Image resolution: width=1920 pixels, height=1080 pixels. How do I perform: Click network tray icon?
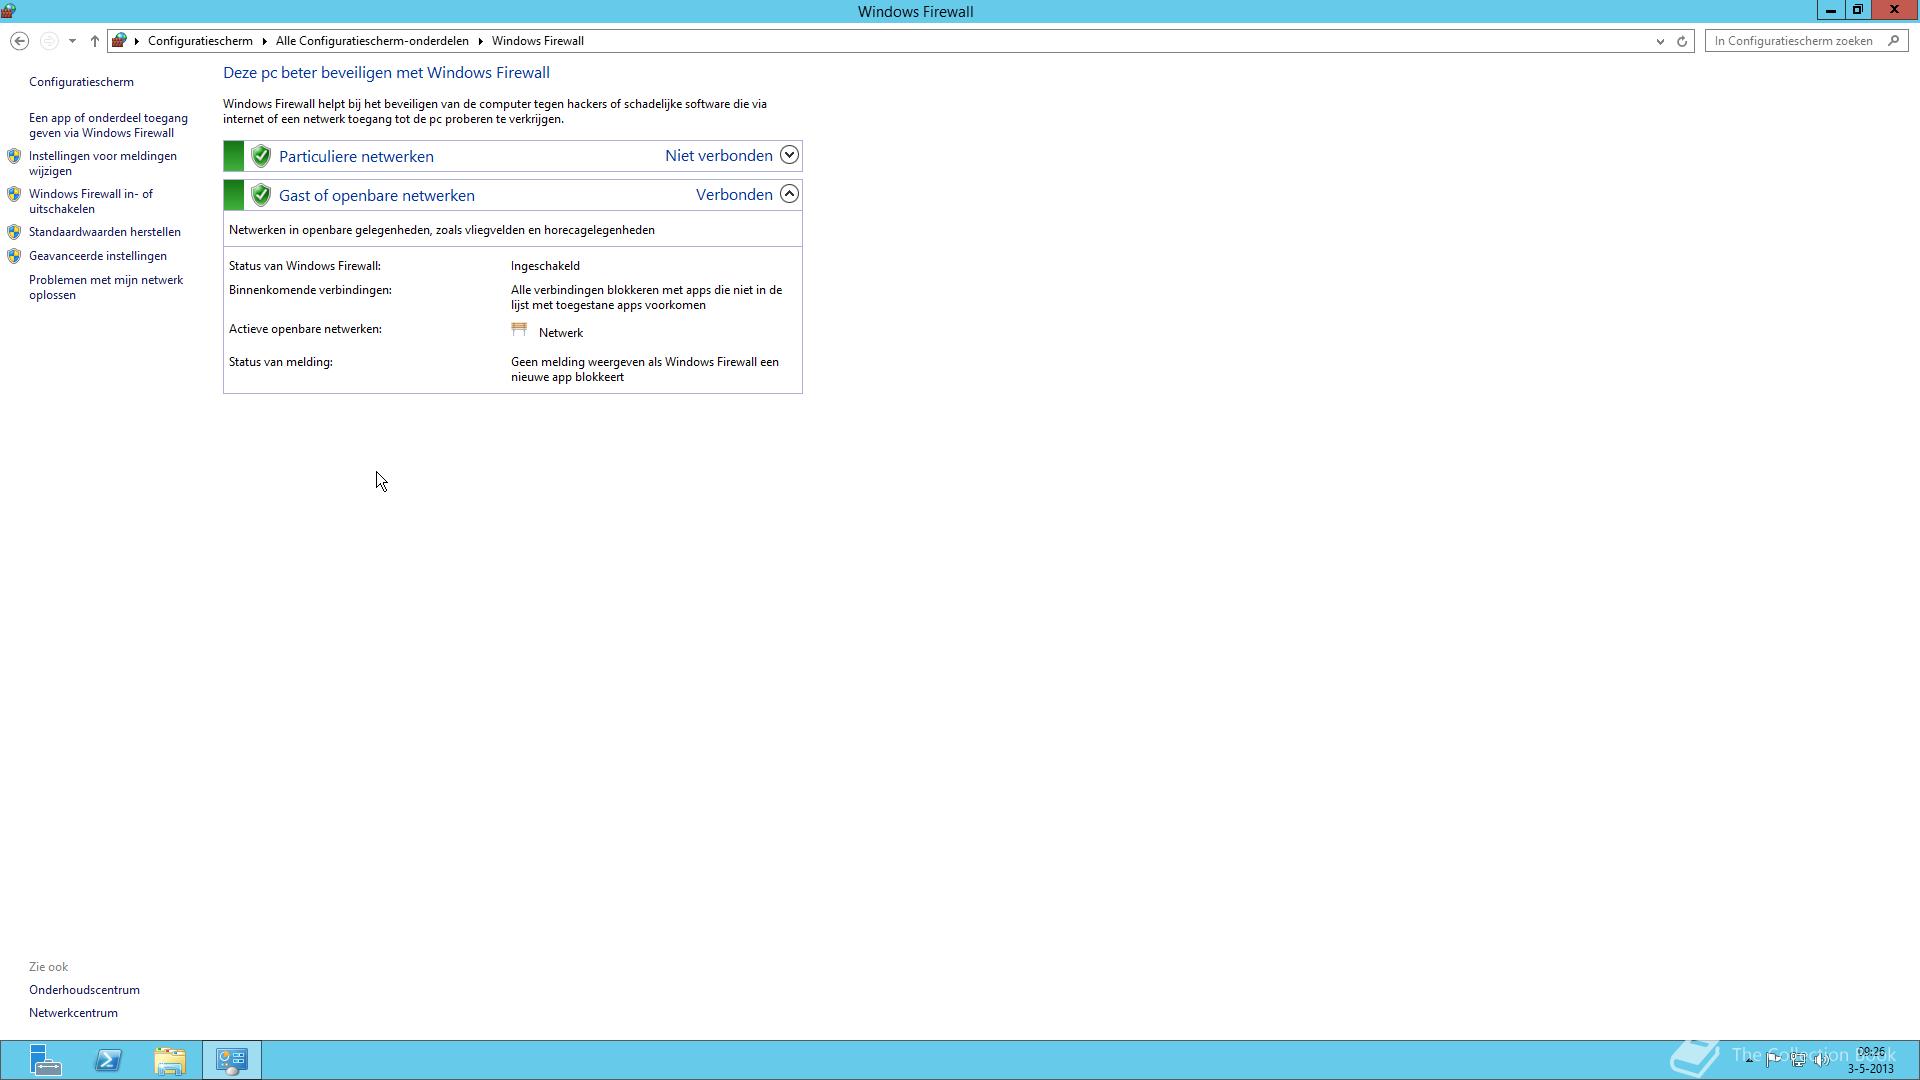[x=1798, y=1059]
